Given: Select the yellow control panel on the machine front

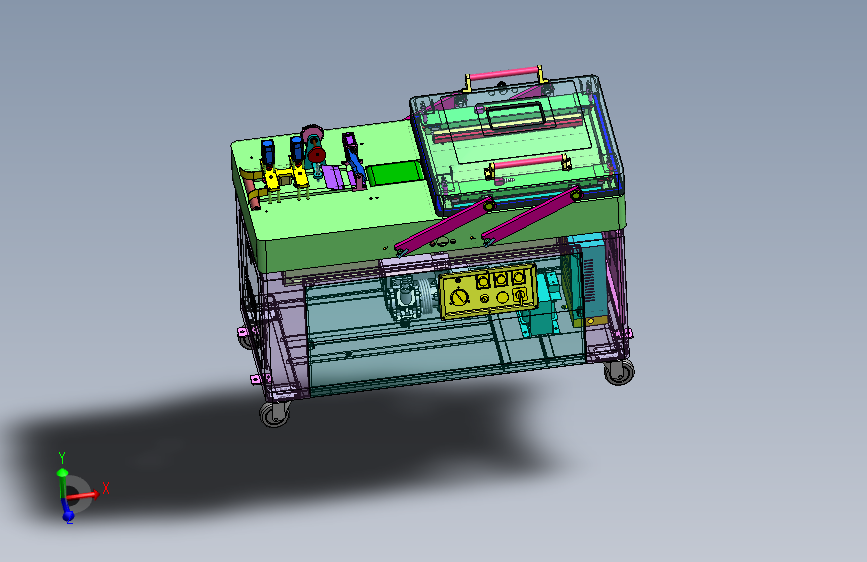Looking at the screenshot, I should pyautogui.click(x=489, y=291).
